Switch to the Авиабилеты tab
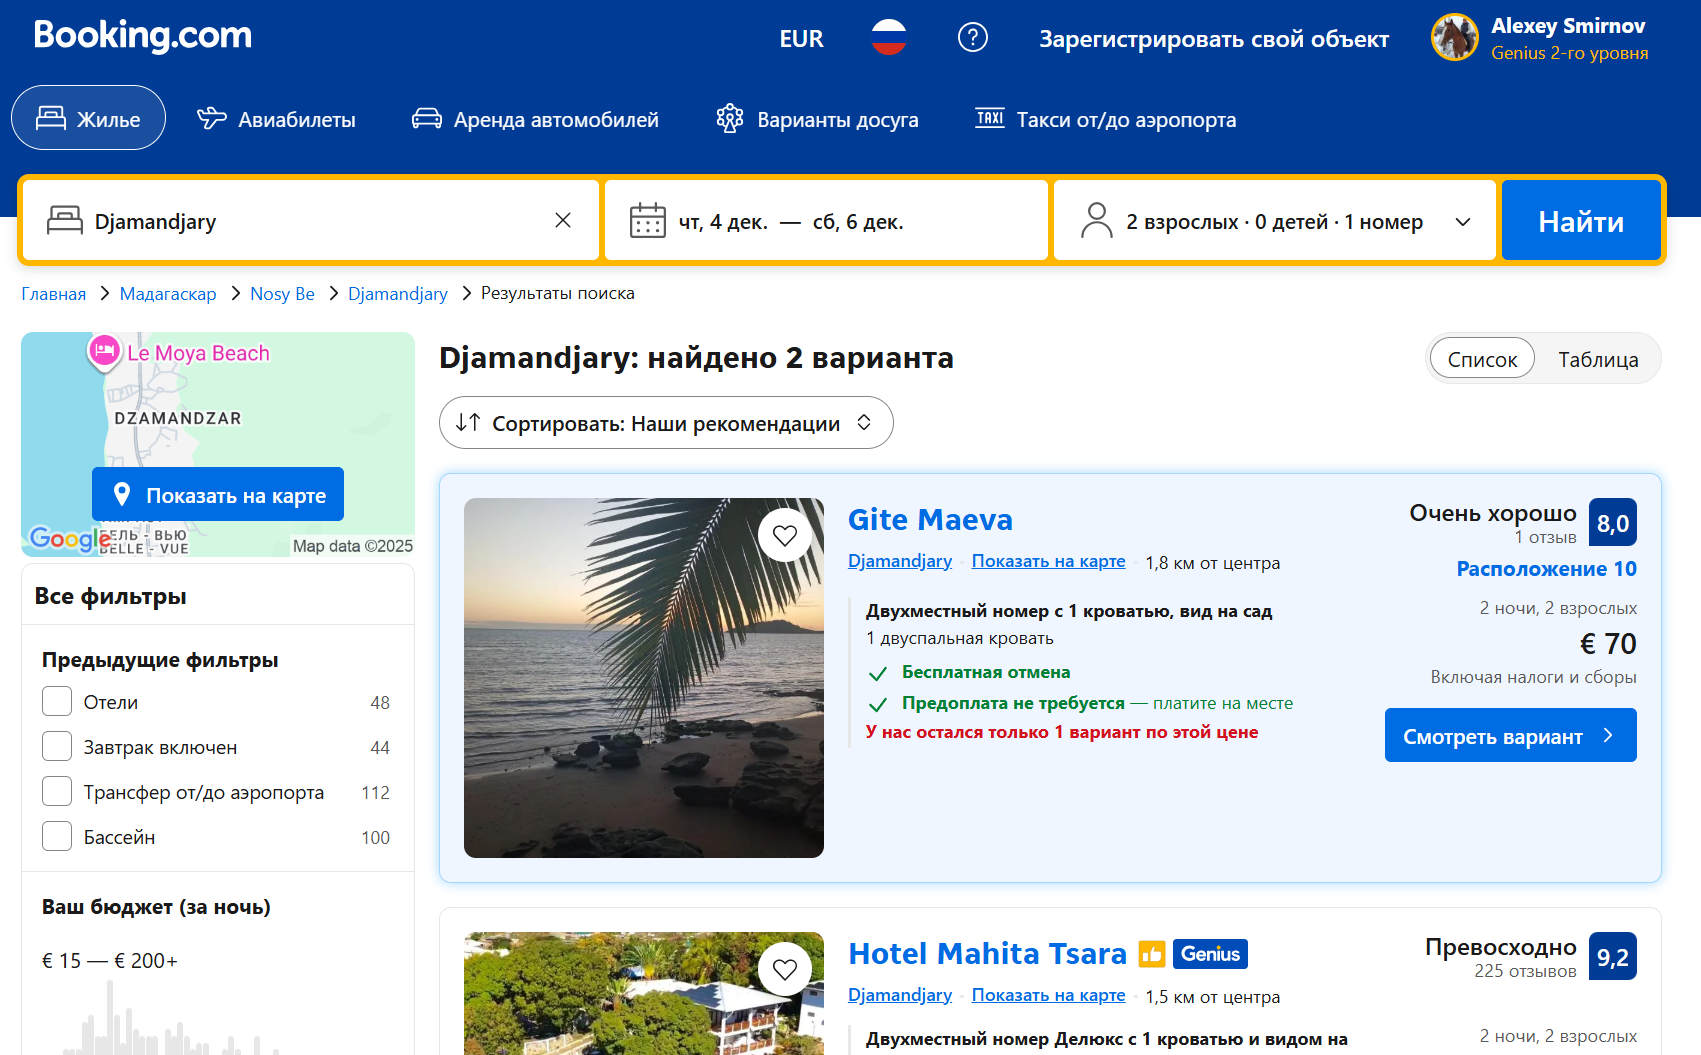This screenshot has height=1055, width=1701. pos(277,119)
